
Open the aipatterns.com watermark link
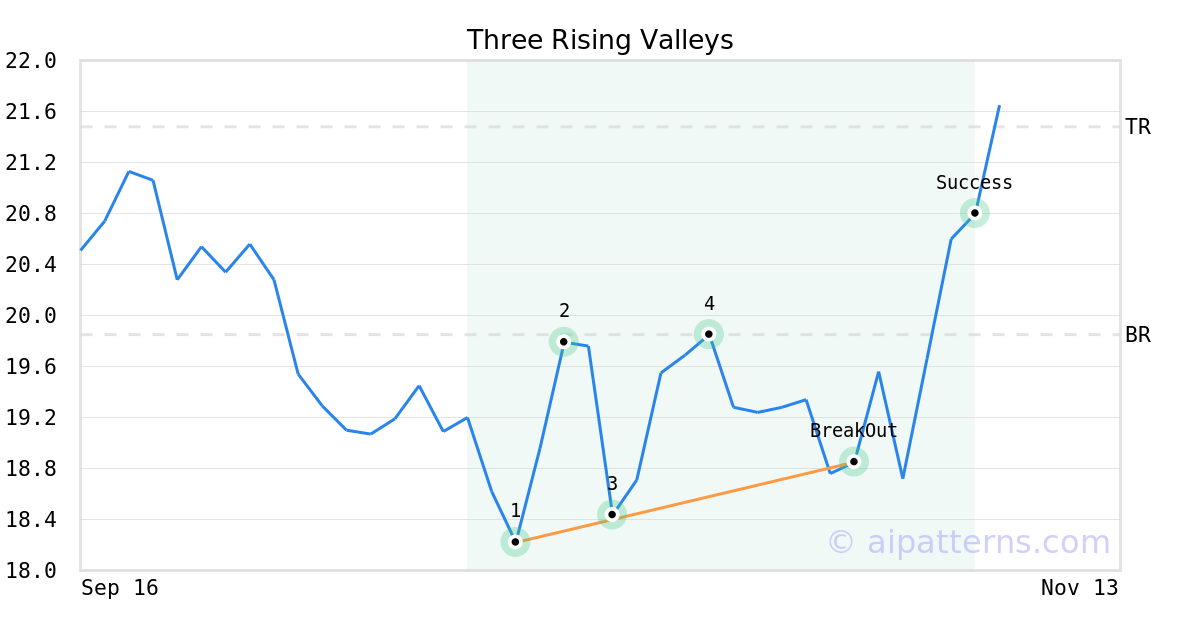tap(968, 542)
